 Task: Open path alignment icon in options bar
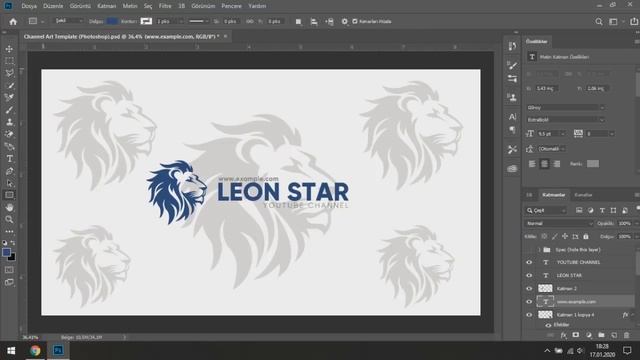[x=314, y=22]
